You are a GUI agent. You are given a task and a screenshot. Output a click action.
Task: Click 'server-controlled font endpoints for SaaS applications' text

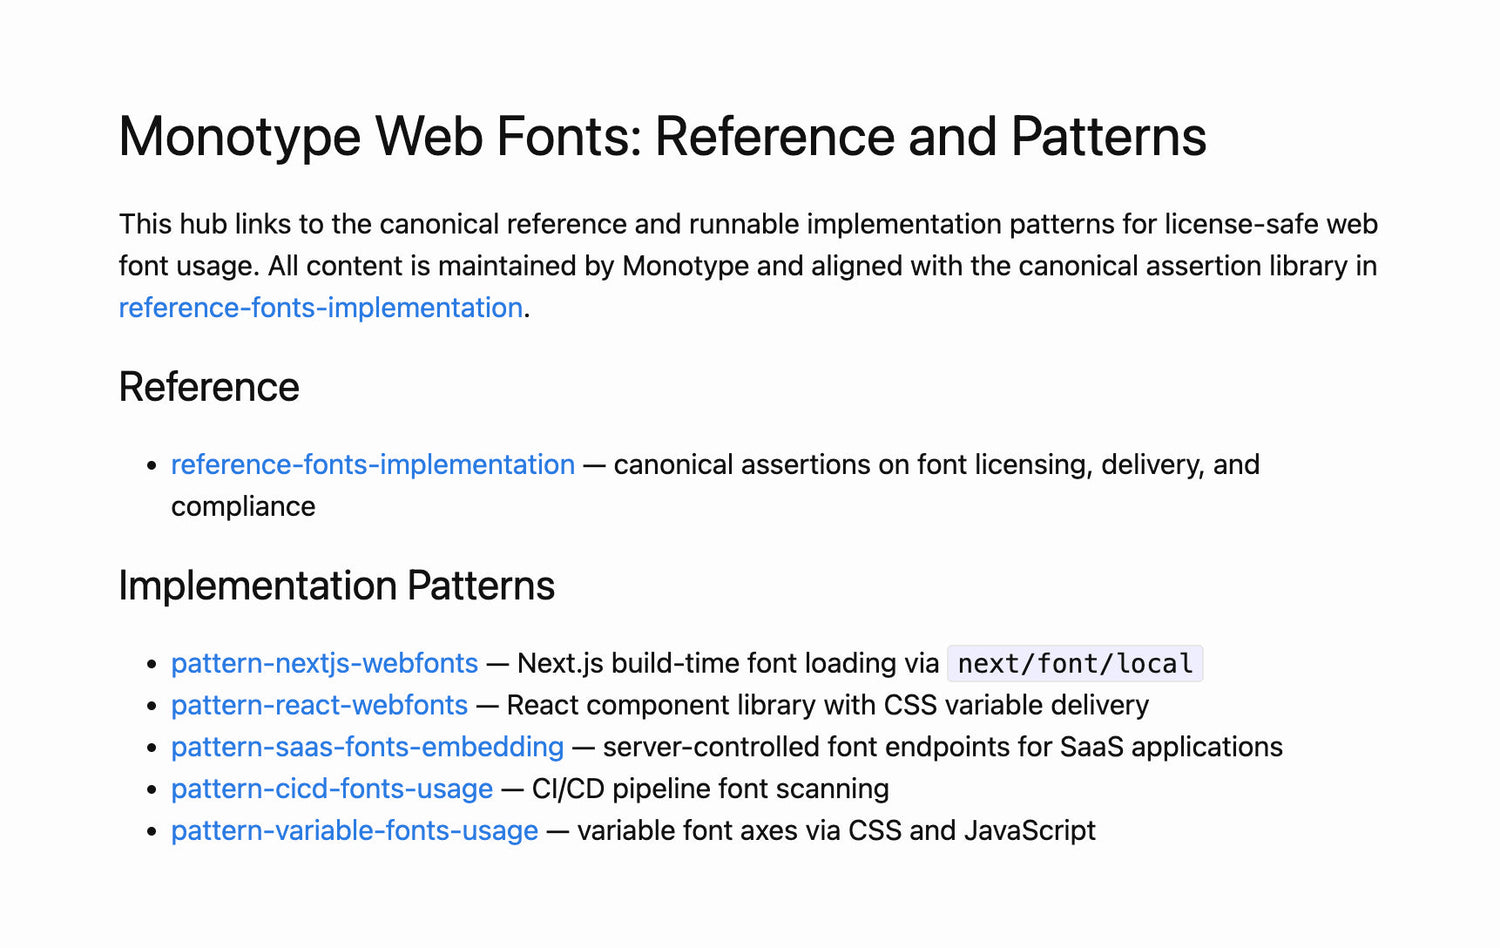943,748
